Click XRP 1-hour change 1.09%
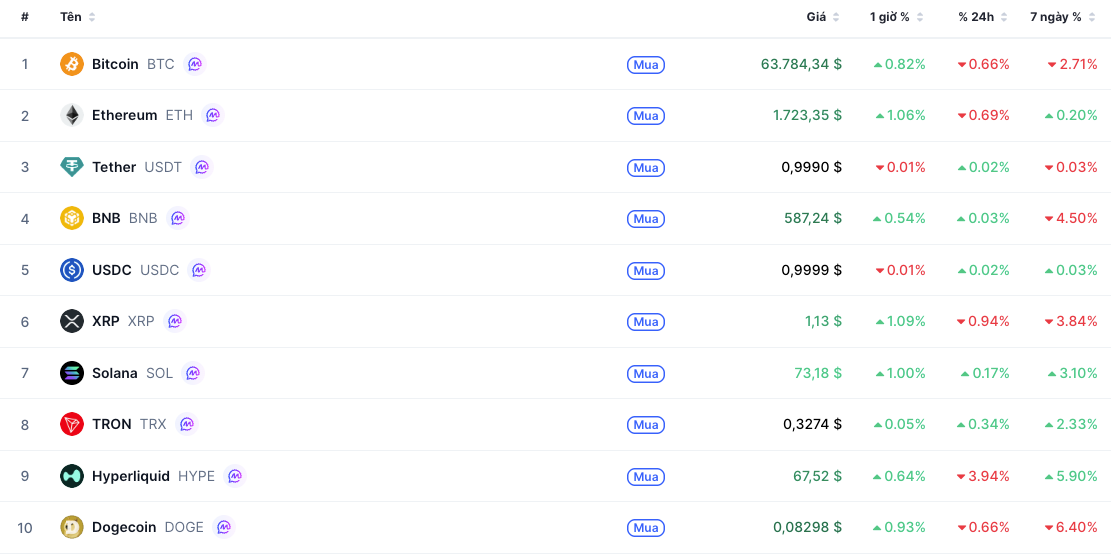 [901, 321]
